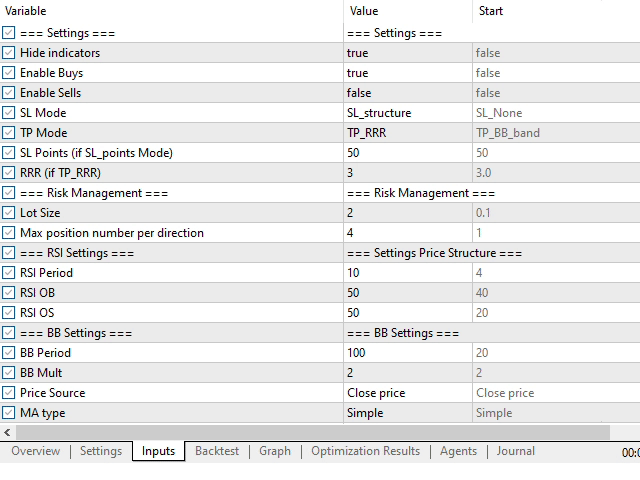Toggle the SL Points checkbox
The width and height of the screenshot is (640, 480).
(x=9, y=153)
